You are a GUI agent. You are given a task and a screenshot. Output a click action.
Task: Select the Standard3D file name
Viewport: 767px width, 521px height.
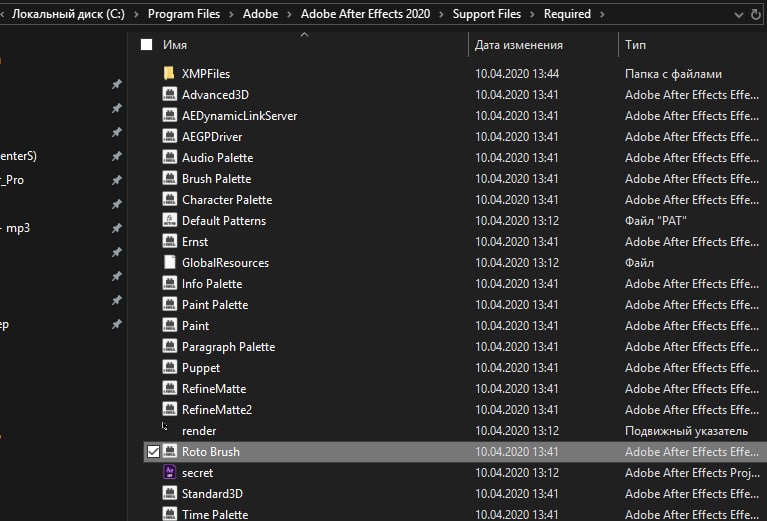[x=212, y=494]
